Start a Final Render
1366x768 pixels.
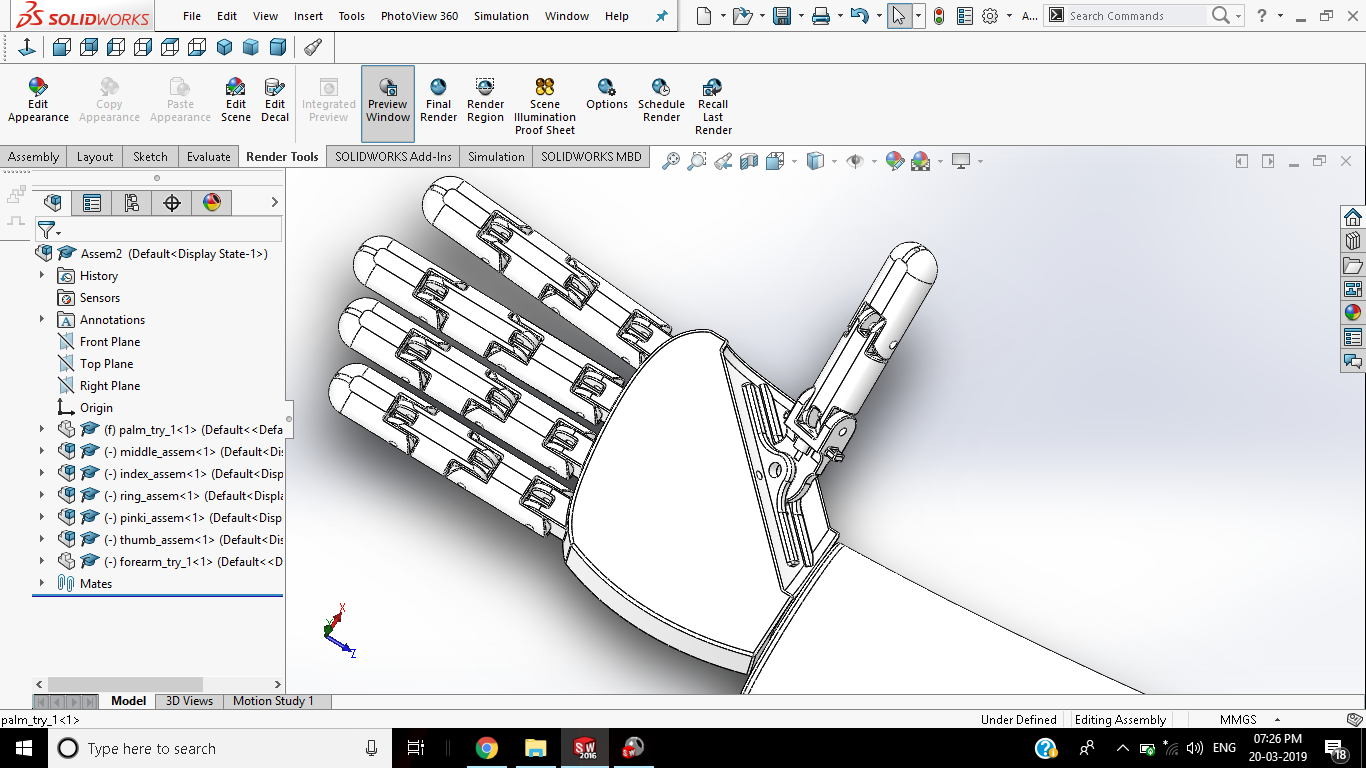pos(438,101)
